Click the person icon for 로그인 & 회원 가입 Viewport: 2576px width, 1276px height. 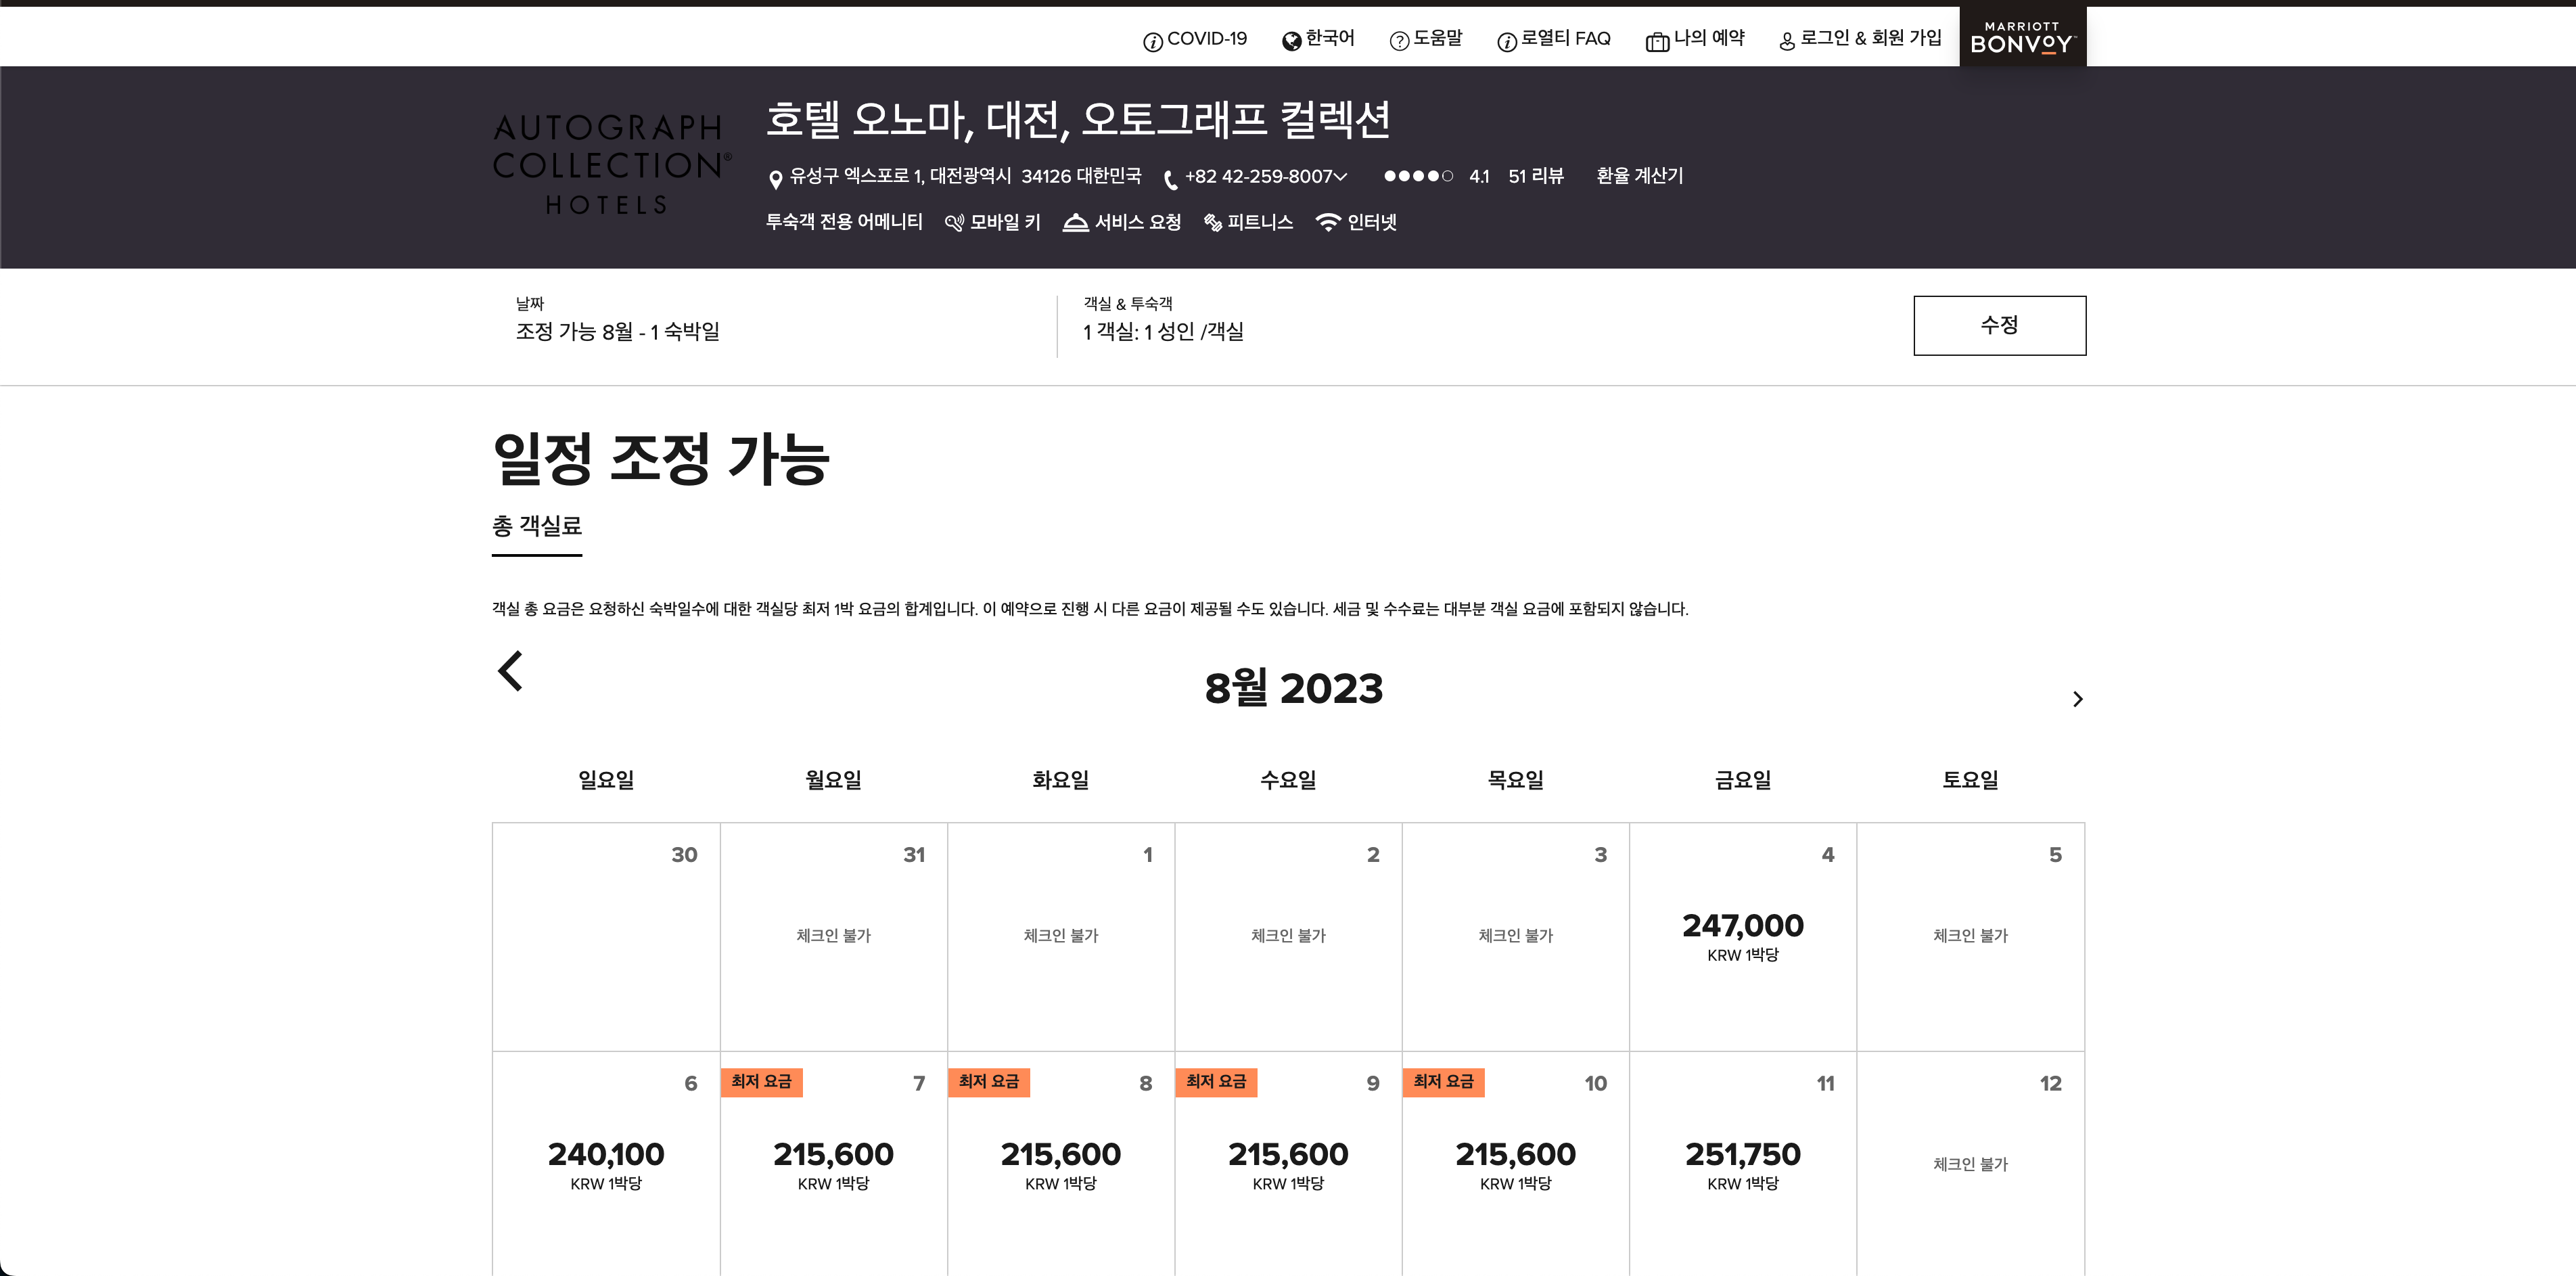[1786, 41]
